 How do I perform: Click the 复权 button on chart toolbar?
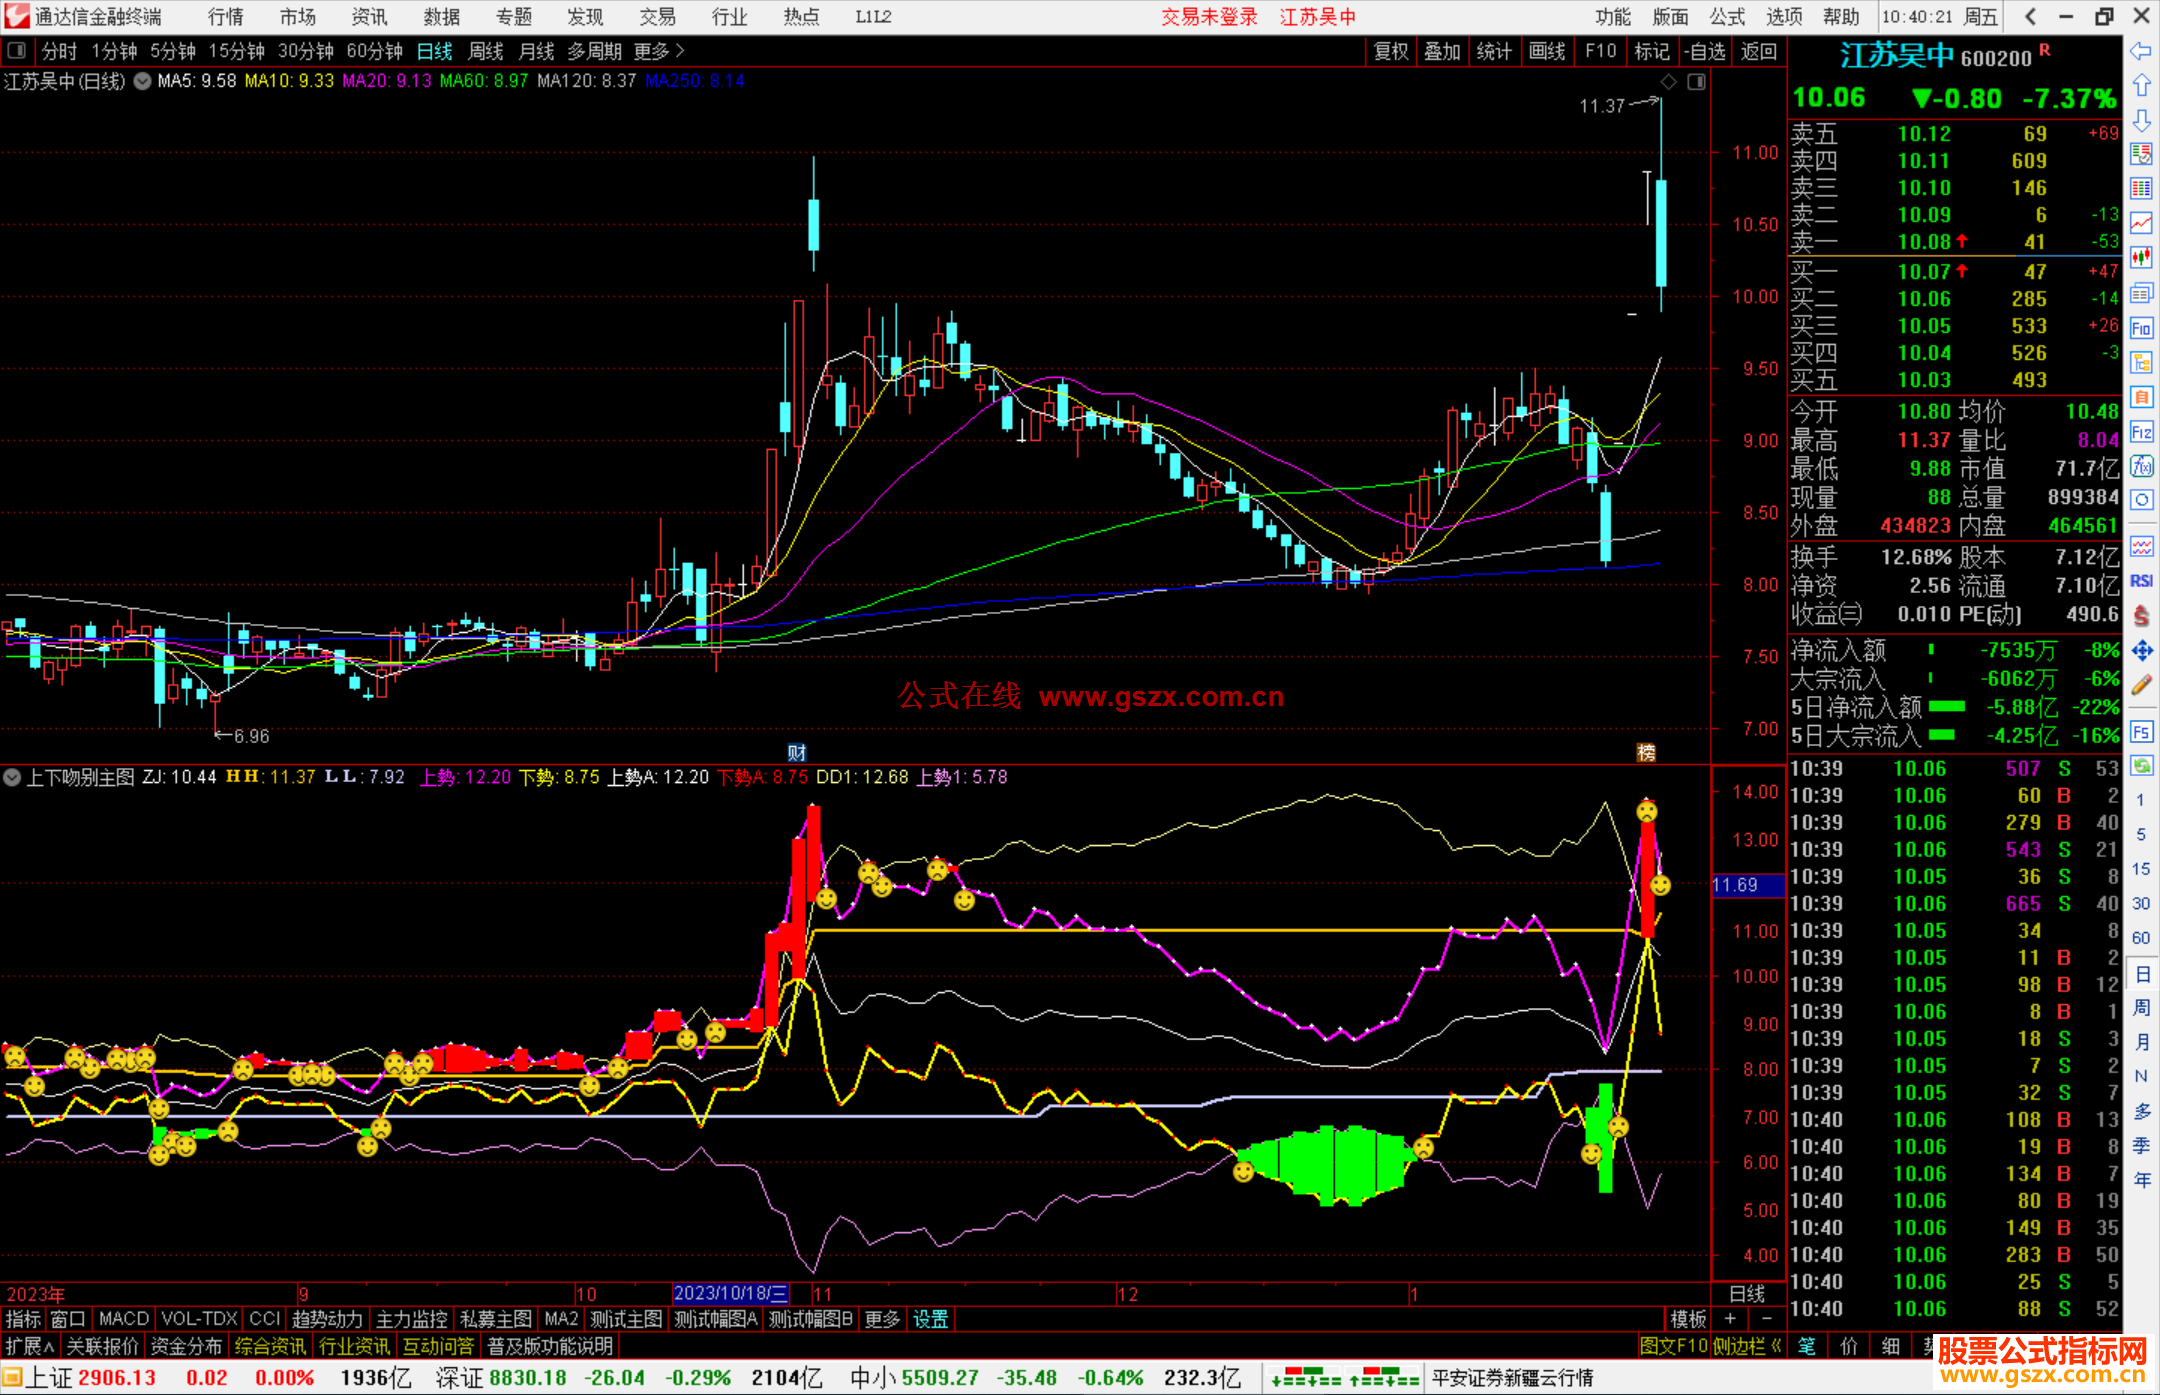(x=1391, y=51)
